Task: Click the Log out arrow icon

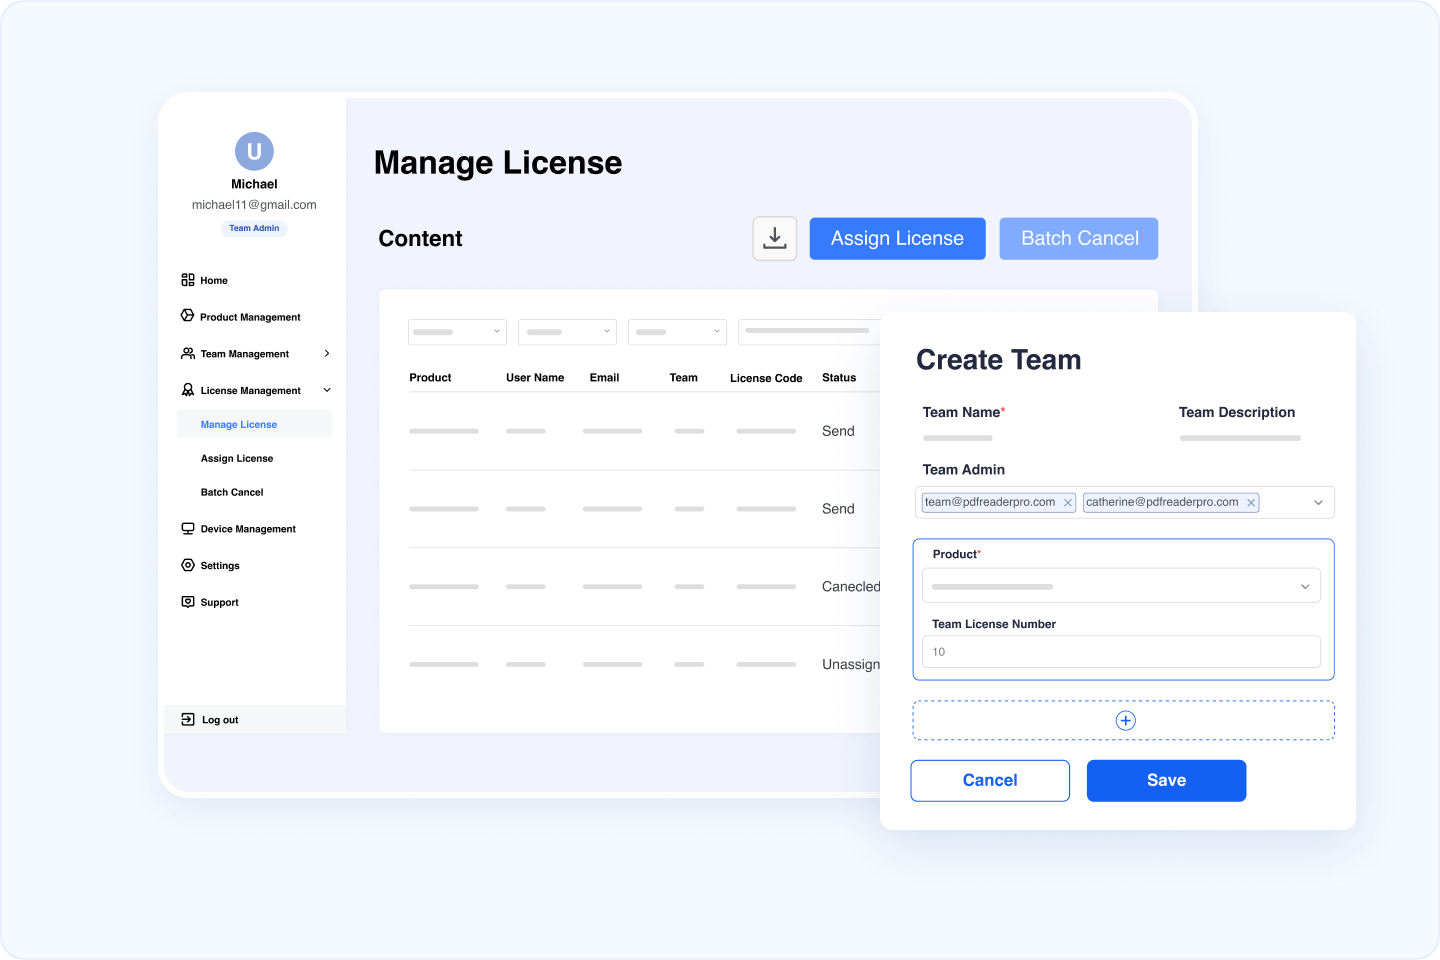Action: [188, 719]
